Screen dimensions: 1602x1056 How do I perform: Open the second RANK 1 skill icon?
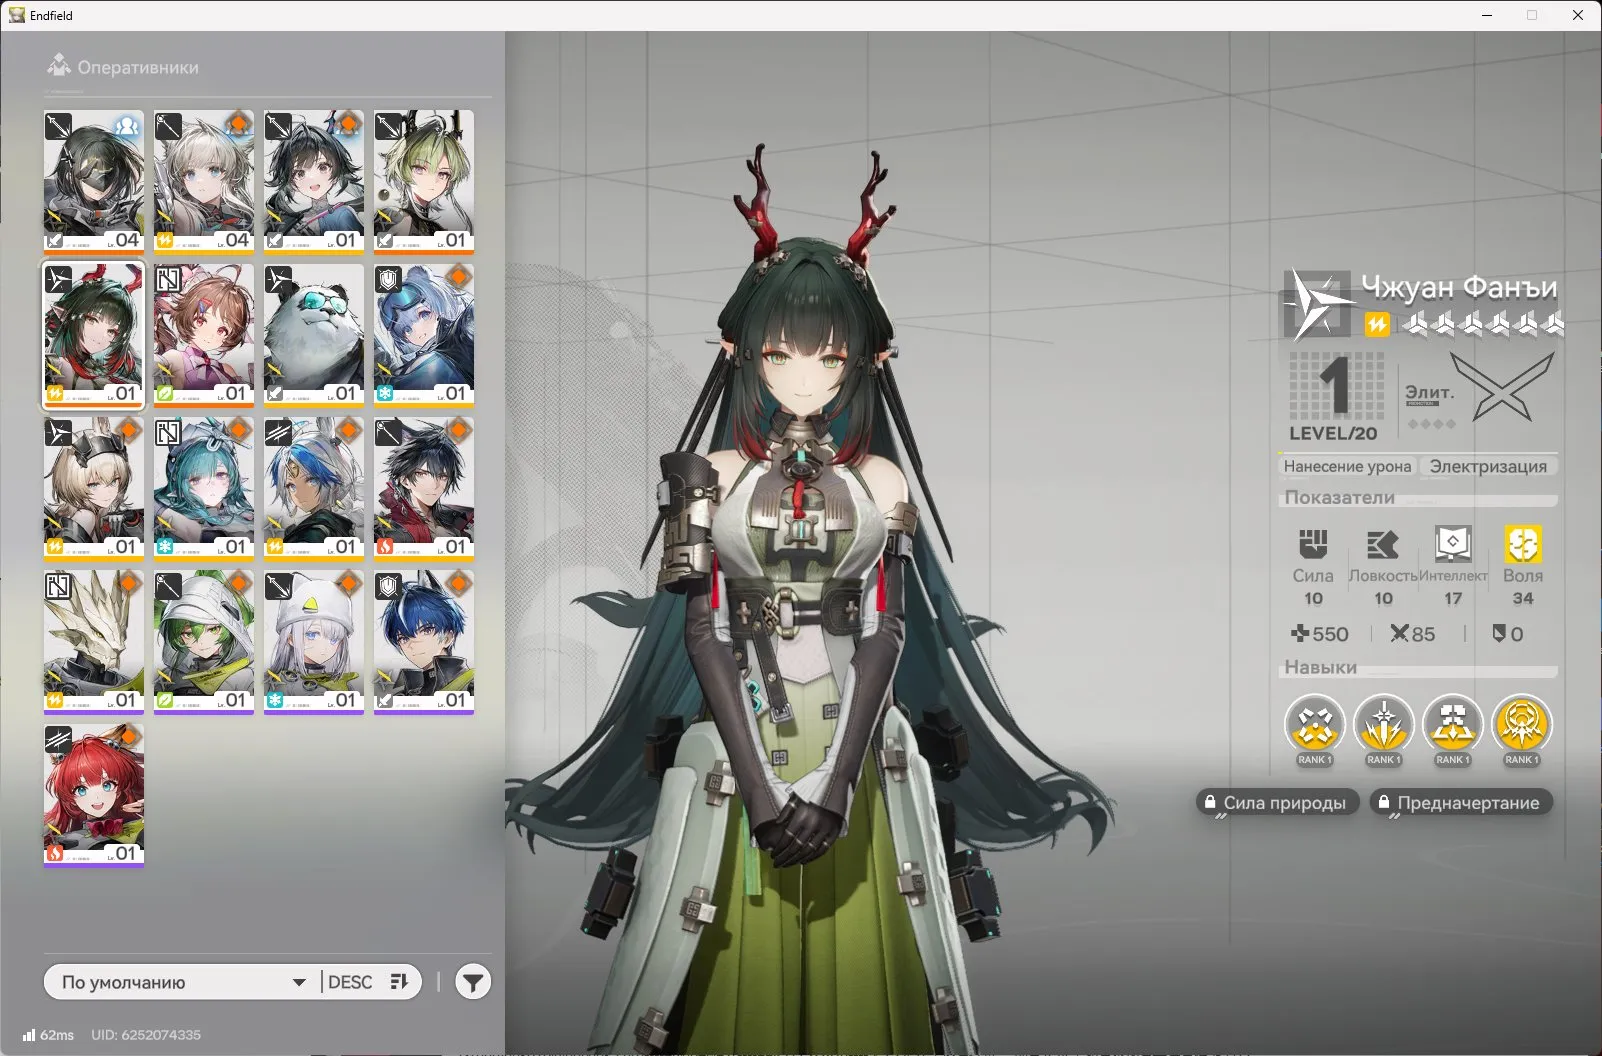tap(1383, 724)
